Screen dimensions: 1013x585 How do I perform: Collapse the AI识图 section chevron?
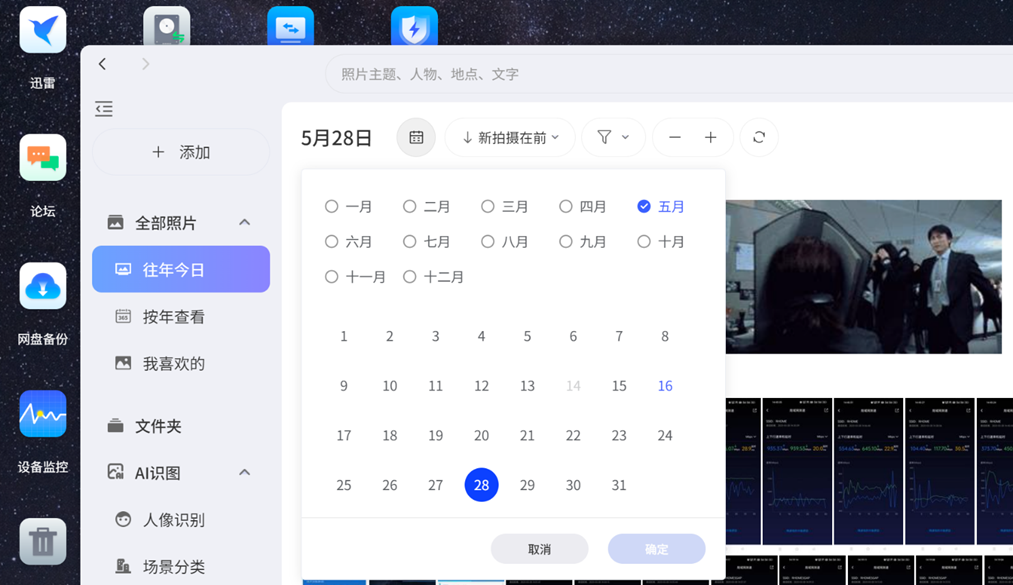pos(244,472)
